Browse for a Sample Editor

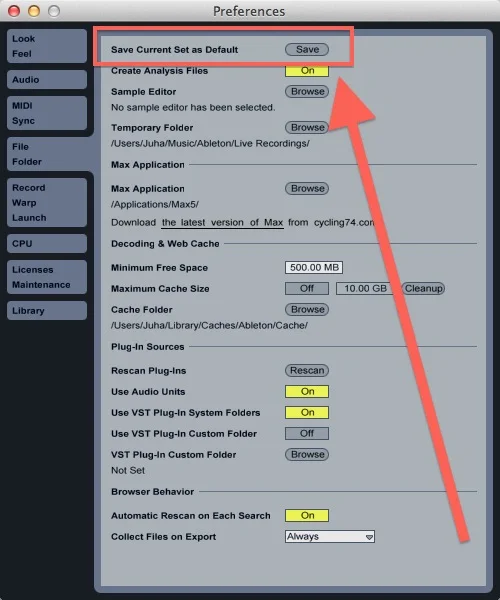pyautogui.click(x=307, y=91)
